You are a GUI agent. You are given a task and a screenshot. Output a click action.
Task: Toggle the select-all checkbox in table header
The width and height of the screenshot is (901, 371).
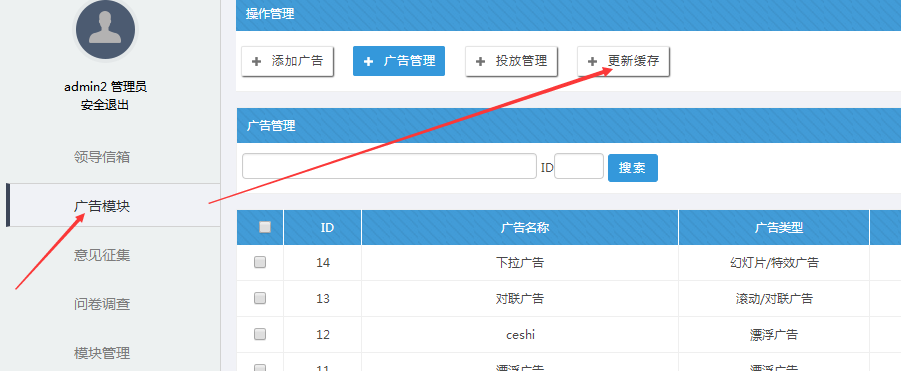coord(265,227)
